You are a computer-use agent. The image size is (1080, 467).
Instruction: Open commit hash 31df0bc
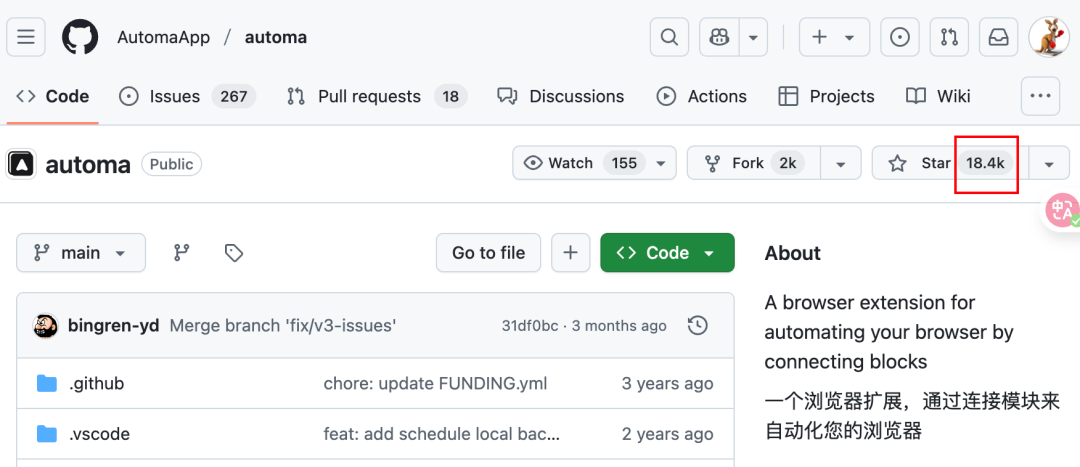pyautogui.click(x=530, y=325)
